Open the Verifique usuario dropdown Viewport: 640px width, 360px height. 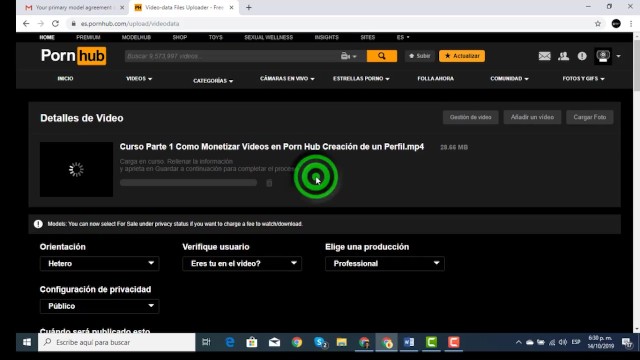[242, 264]
